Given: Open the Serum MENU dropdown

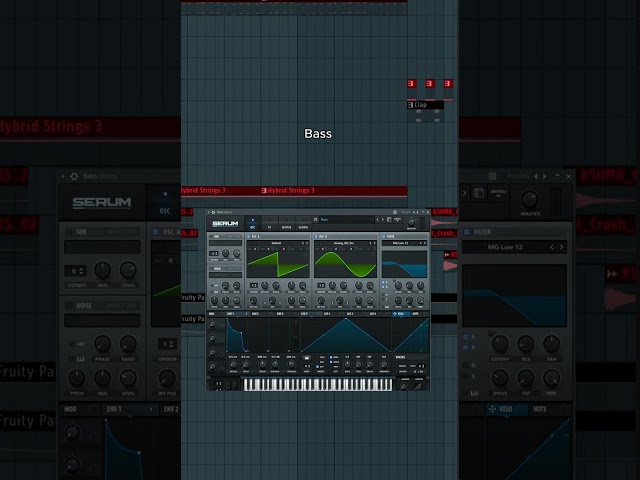Looking at the screenshot, I should [x=398, y=219].
